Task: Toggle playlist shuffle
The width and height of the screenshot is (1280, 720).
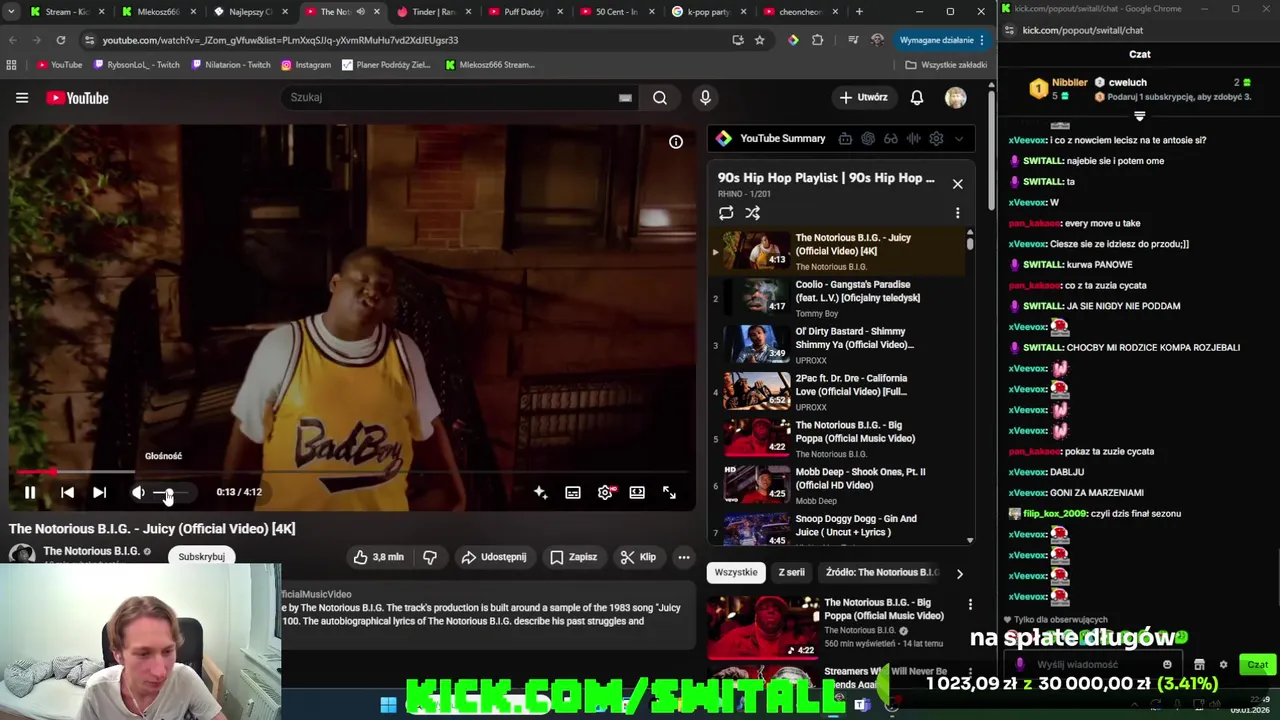Action: 753,213
